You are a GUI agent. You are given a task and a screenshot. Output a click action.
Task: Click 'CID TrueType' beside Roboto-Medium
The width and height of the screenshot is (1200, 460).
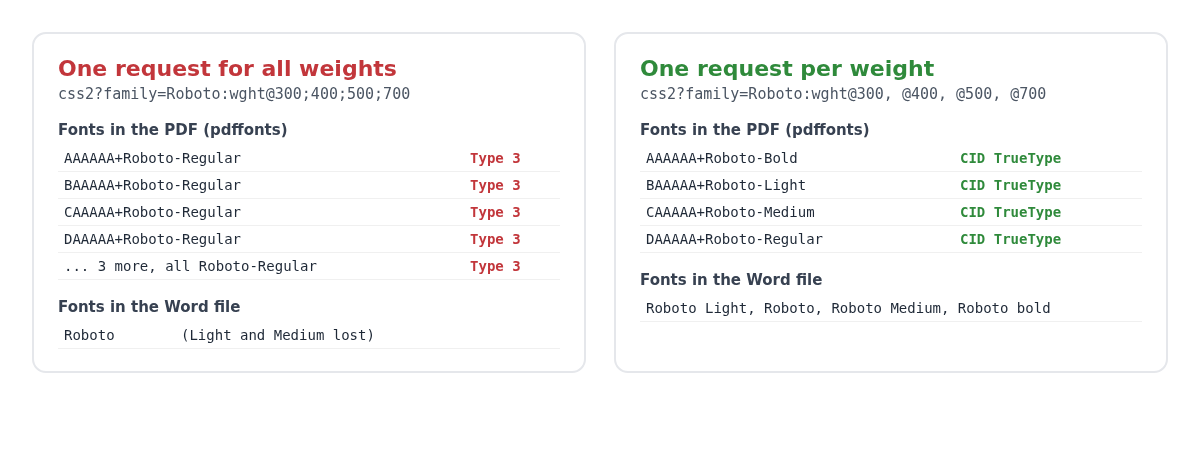tap(1010, 212)
